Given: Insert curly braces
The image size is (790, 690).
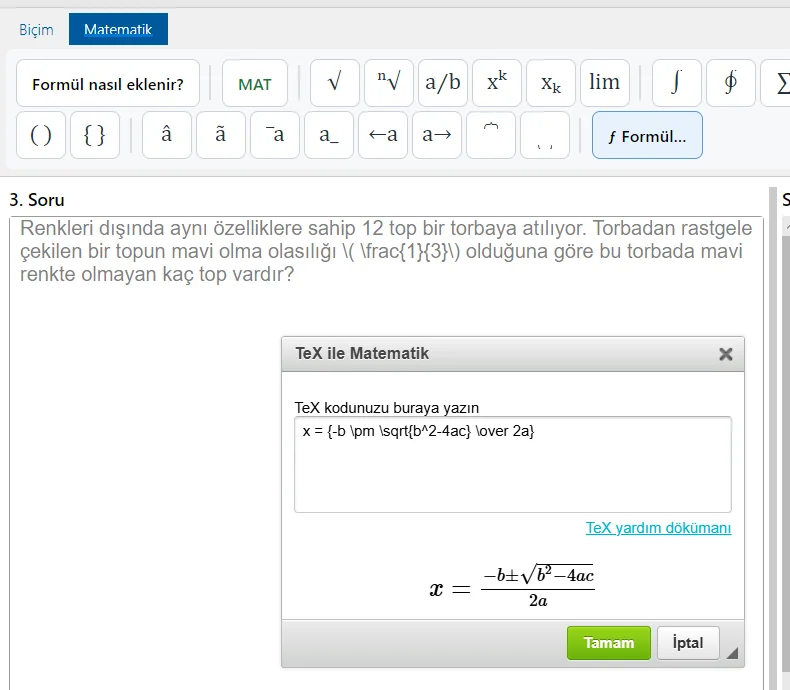Looking at the screenshot, I should 95,135.
